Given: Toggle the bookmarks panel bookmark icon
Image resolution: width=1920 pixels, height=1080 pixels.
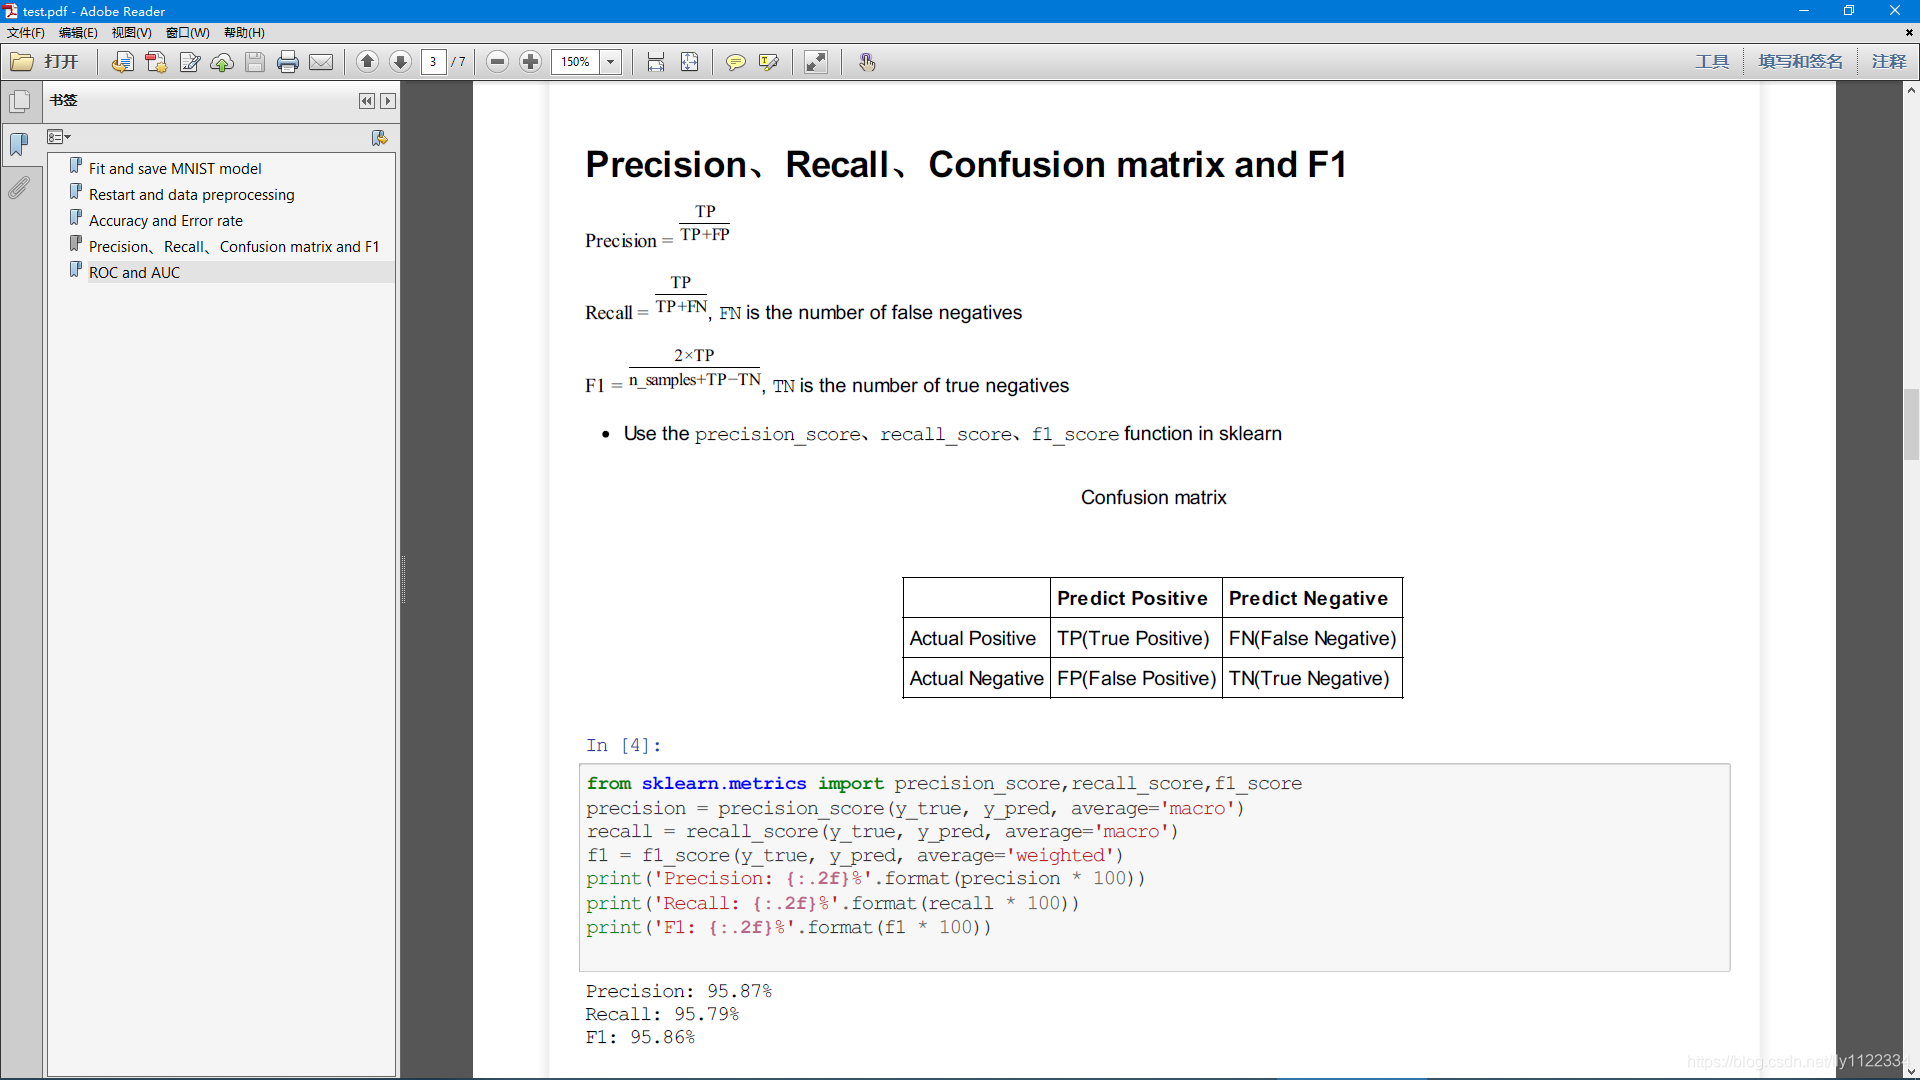Looking at the screenshot, I should 20,145.
